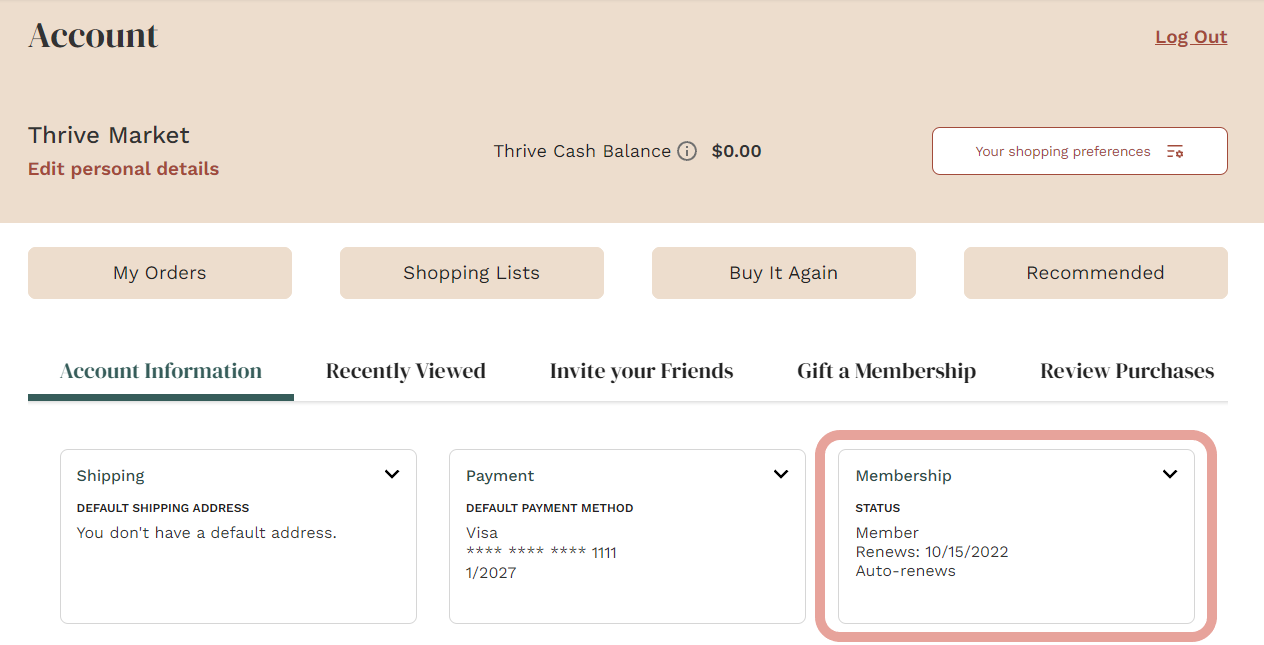This screenshot has height=645, width=1264.
Task: Click the highlighted Membership card
Action: pyautogui.click(x=1016, y=536)
